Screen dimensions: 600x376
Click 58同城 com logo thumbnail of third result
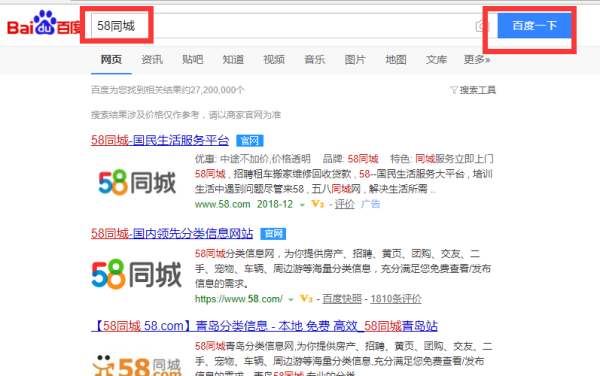137,365
